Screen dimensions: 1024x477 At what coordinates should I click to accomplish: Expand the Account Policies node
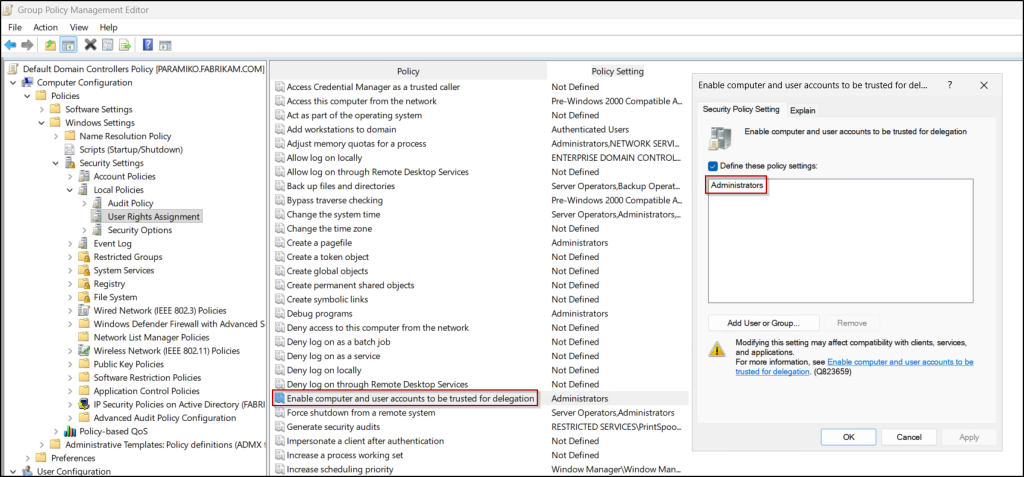70,176
